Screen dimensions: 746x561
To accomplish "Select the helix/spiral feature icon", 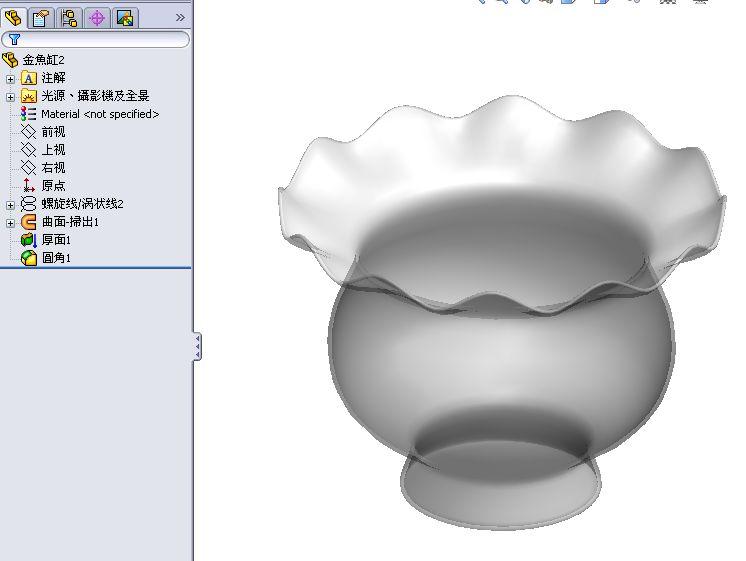I will tap(29, 204).
